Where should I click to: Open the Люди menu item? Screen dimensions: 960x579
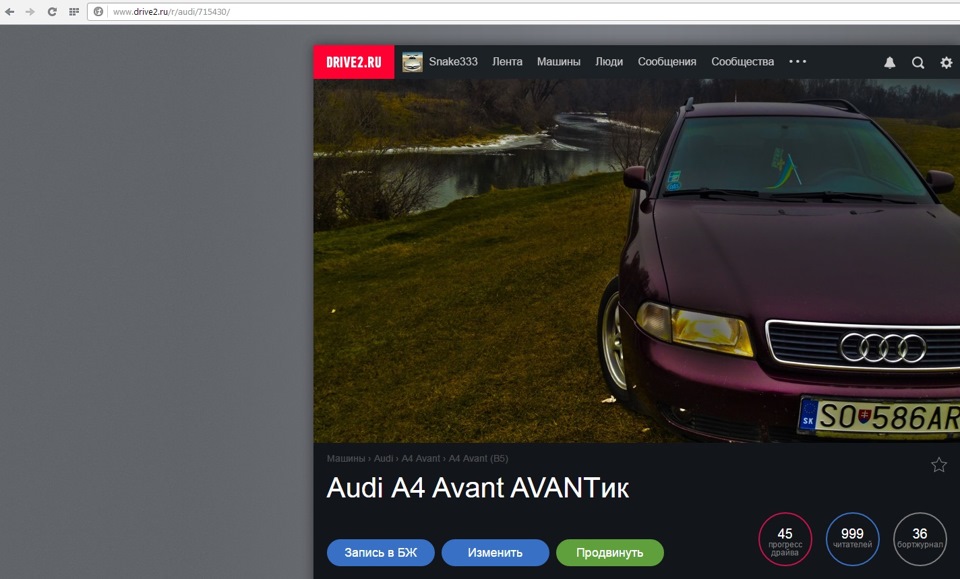tap(609, 62)
